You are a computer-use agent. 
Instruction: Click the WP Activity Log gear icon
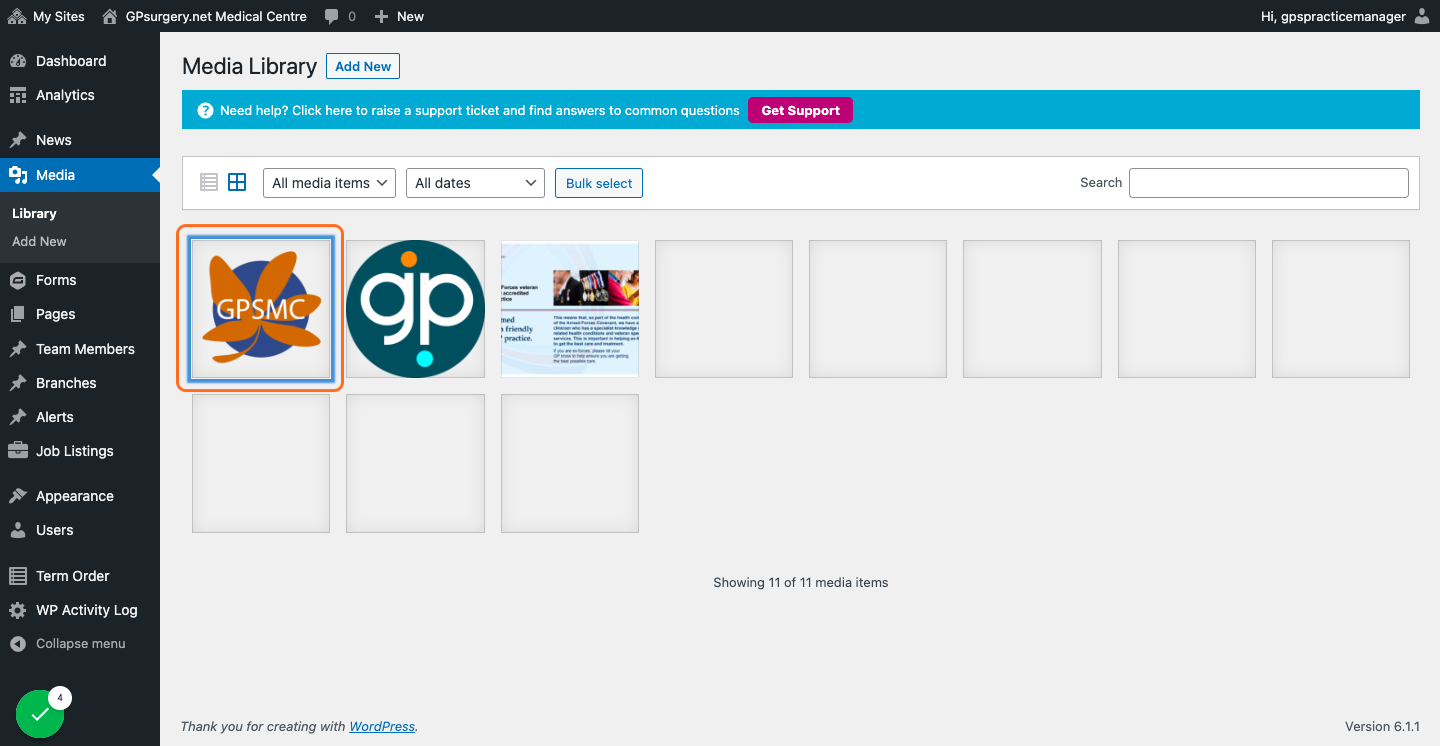click(x=18, y=610)
